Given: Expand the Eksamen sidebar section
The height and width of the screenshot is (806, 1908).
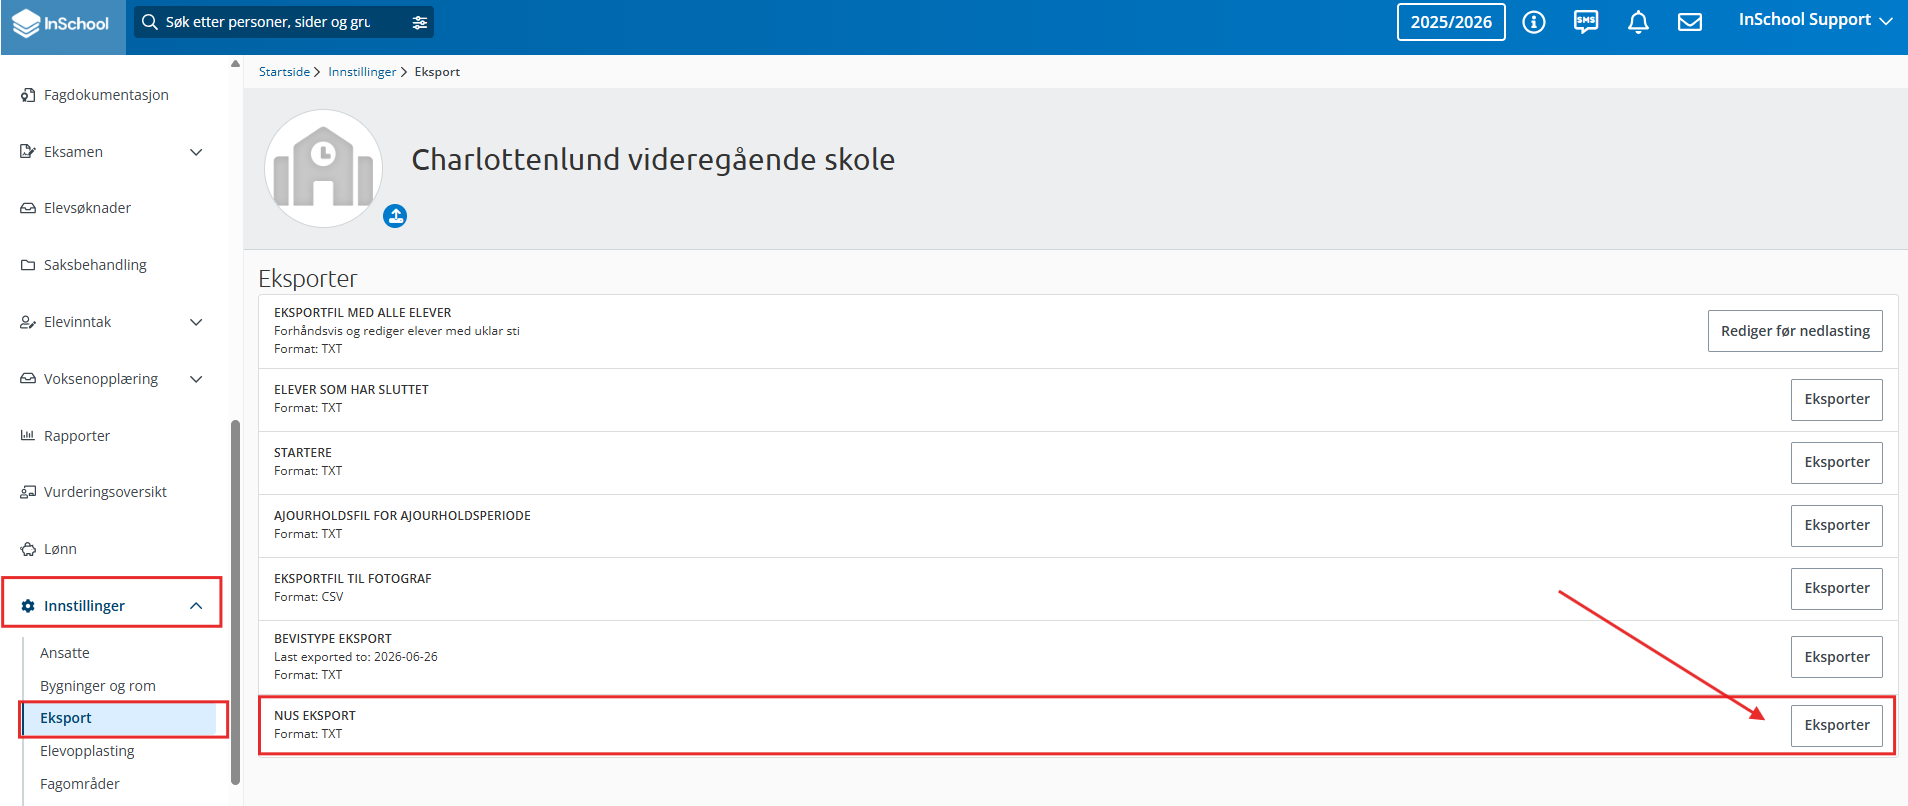Looking at the screenshot, I should pos(196,152).
